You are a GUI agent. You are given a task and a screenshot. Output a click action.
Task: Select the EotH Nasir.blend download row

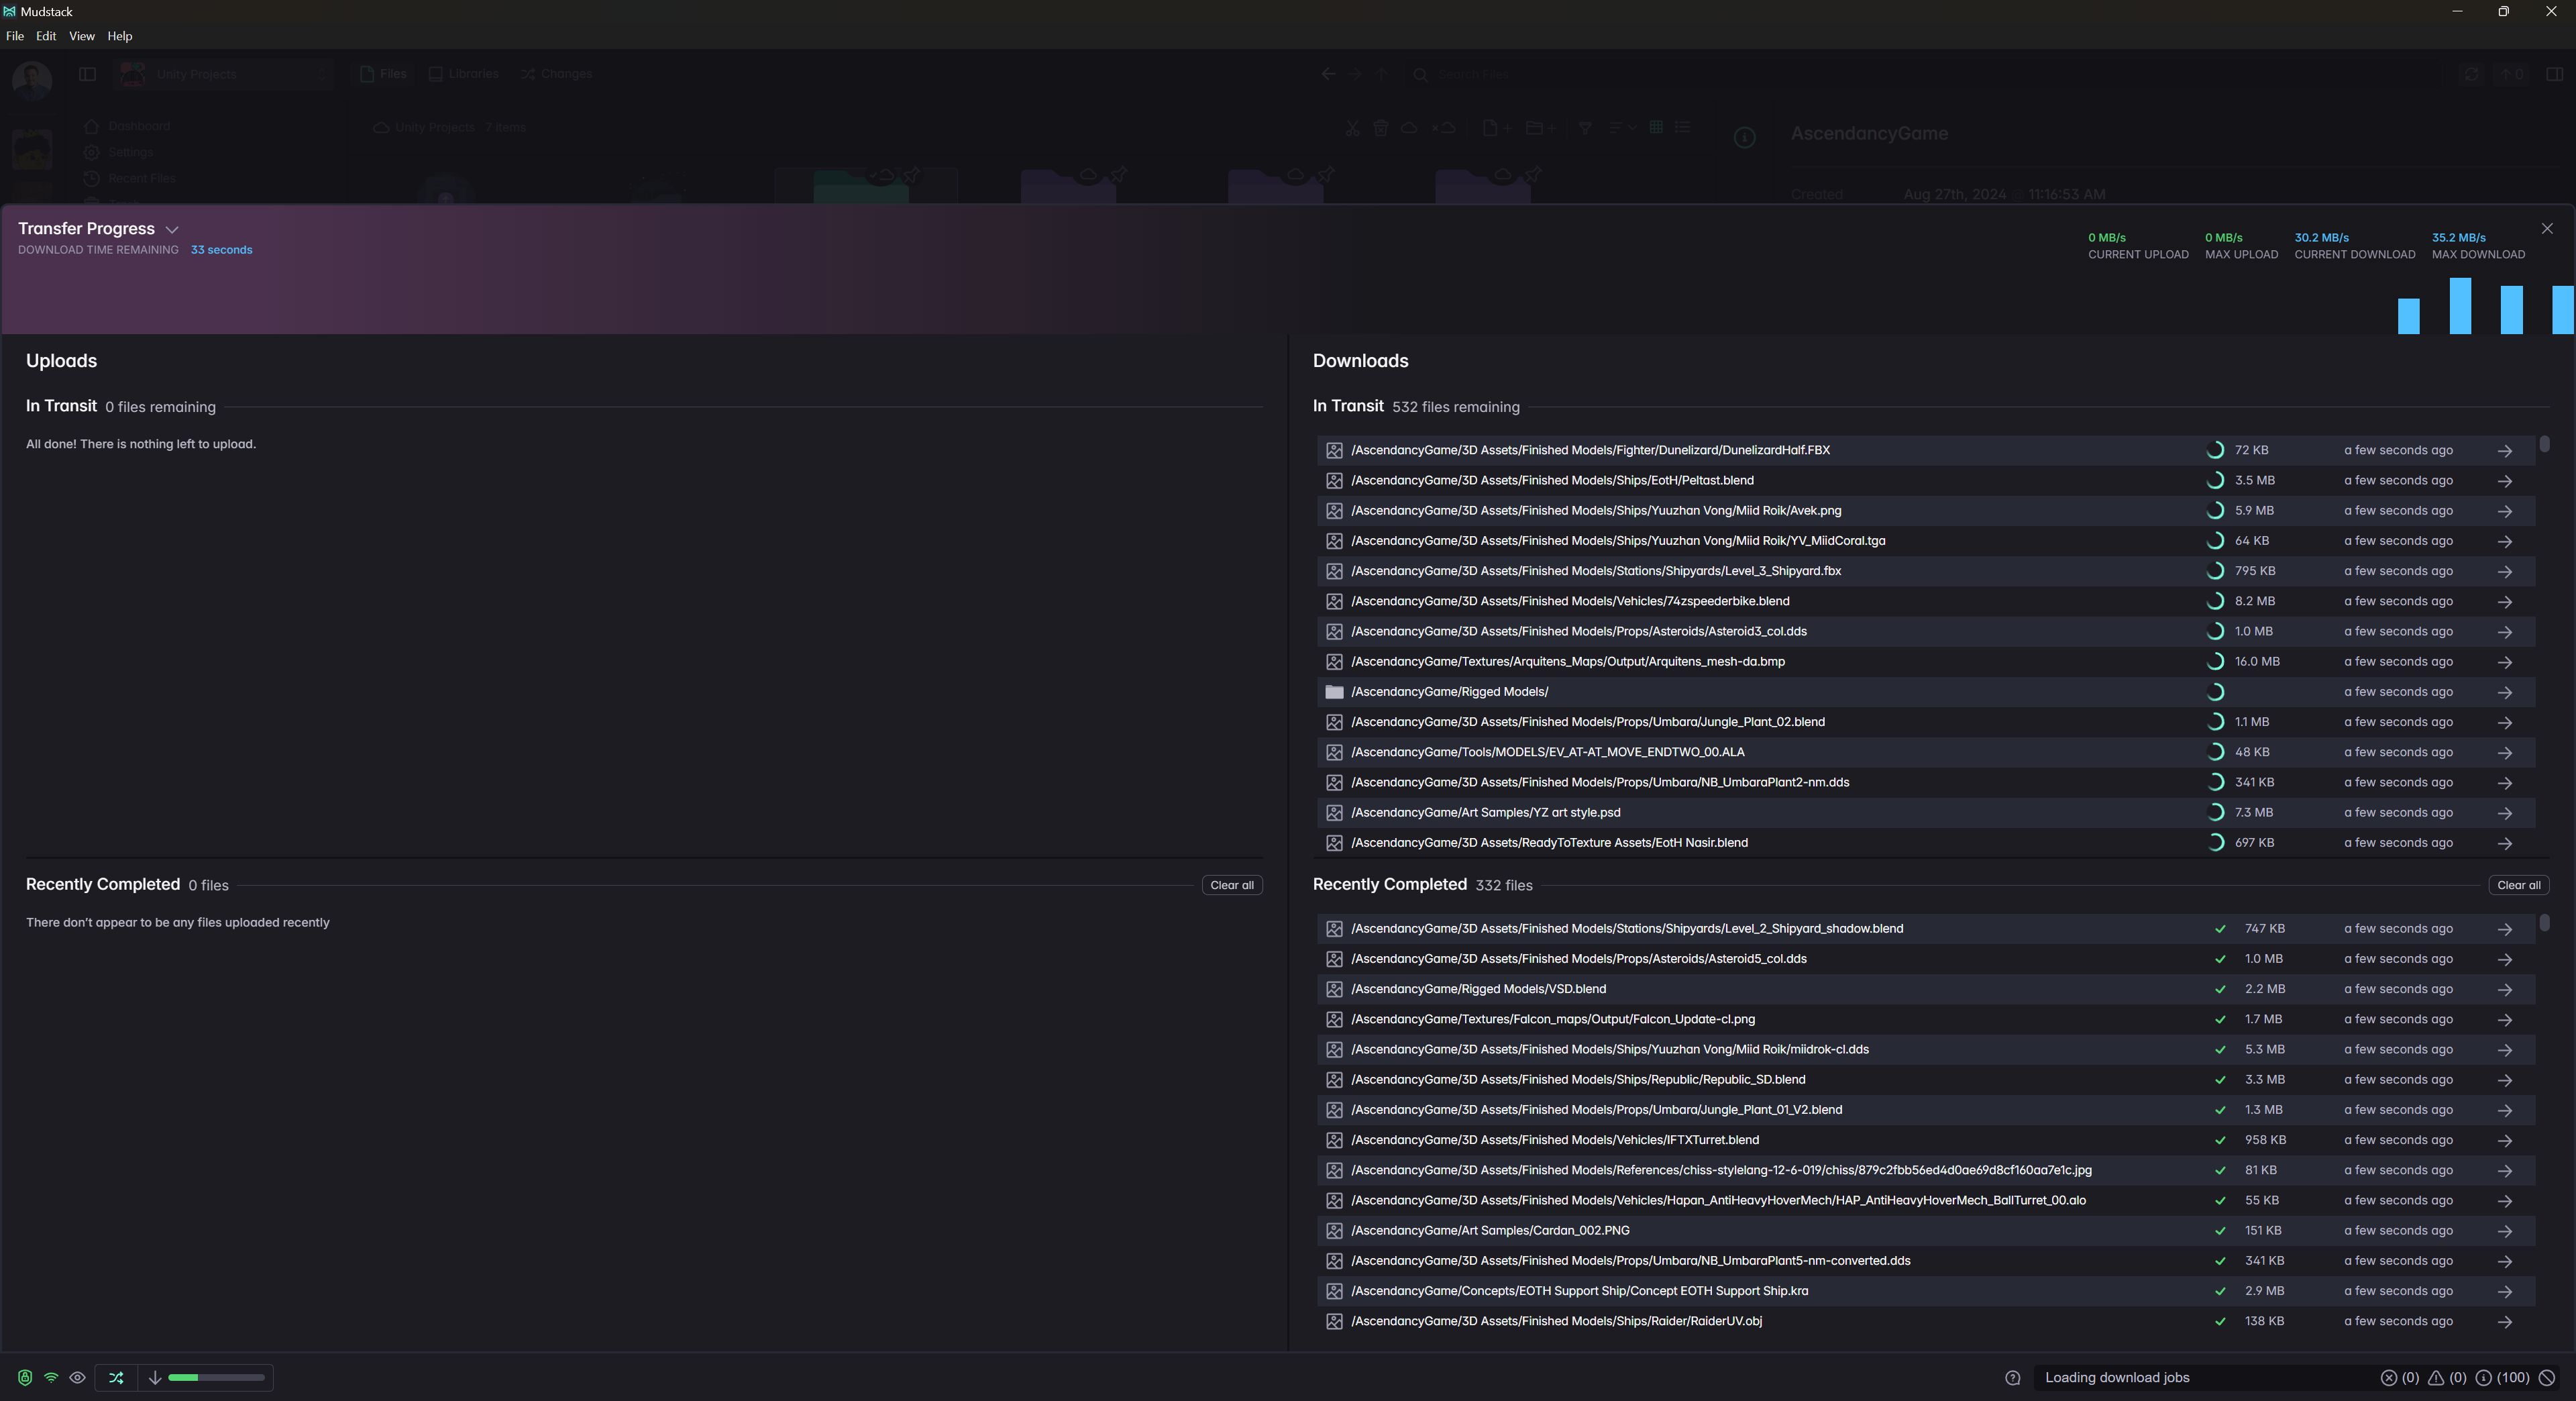[1925, 843]
